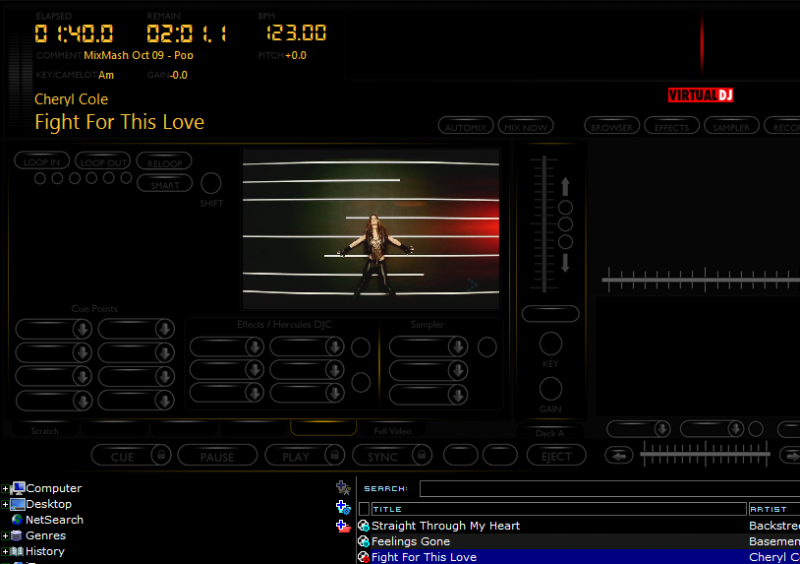Click the NetSearch globe icon

pos(17,520)
